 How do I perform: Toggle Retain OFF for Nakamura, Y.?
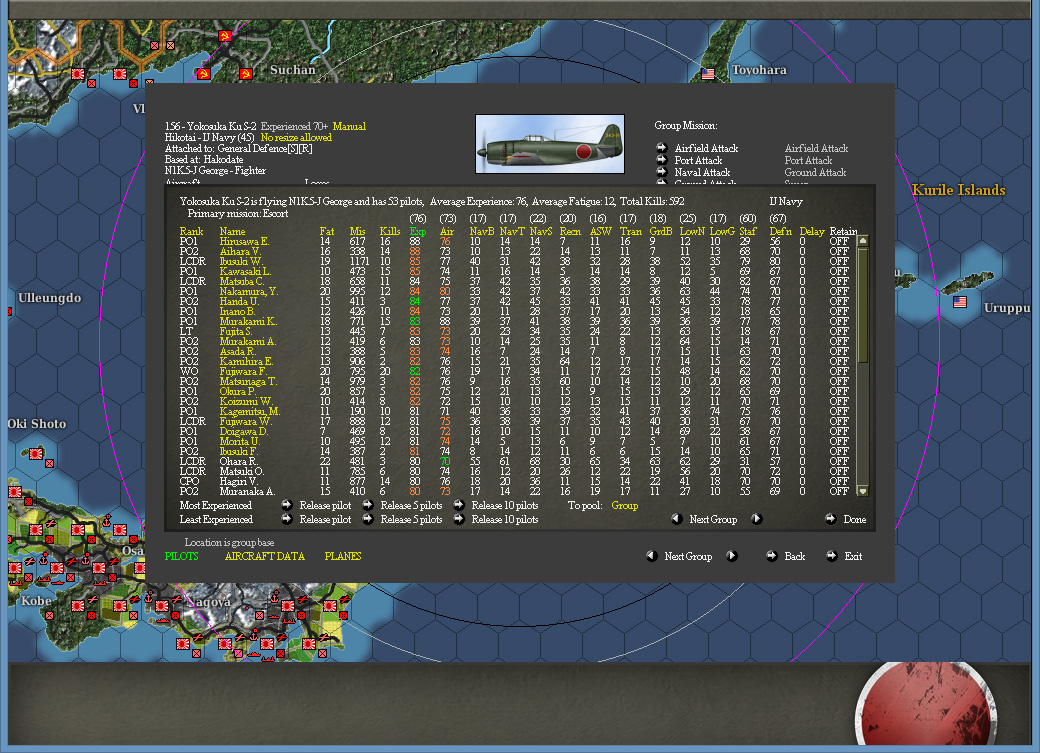tap(839, 291)
